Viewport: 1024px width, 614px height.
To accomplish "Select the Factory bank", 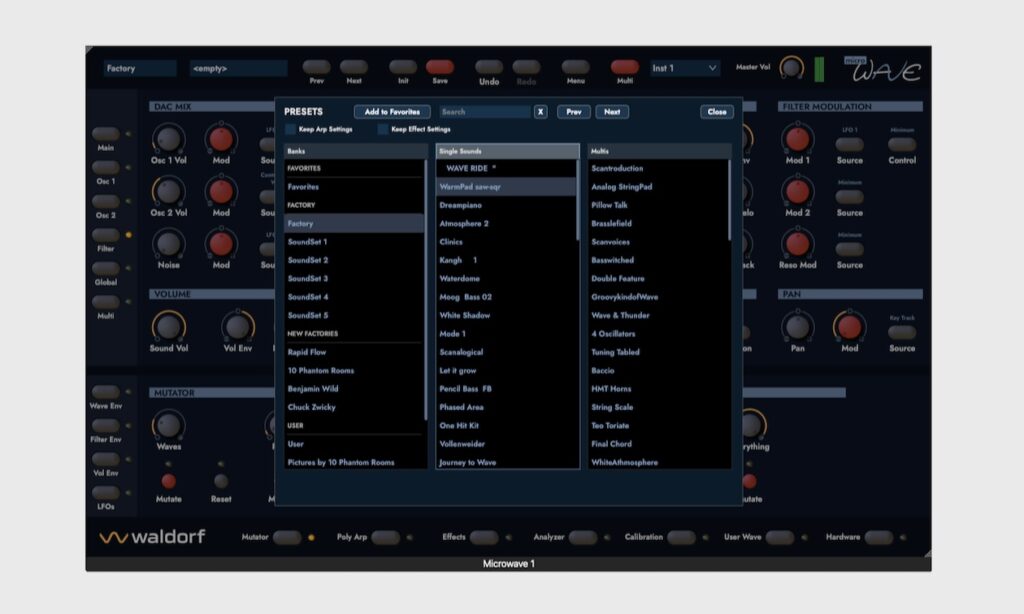I will coord(354,223).
